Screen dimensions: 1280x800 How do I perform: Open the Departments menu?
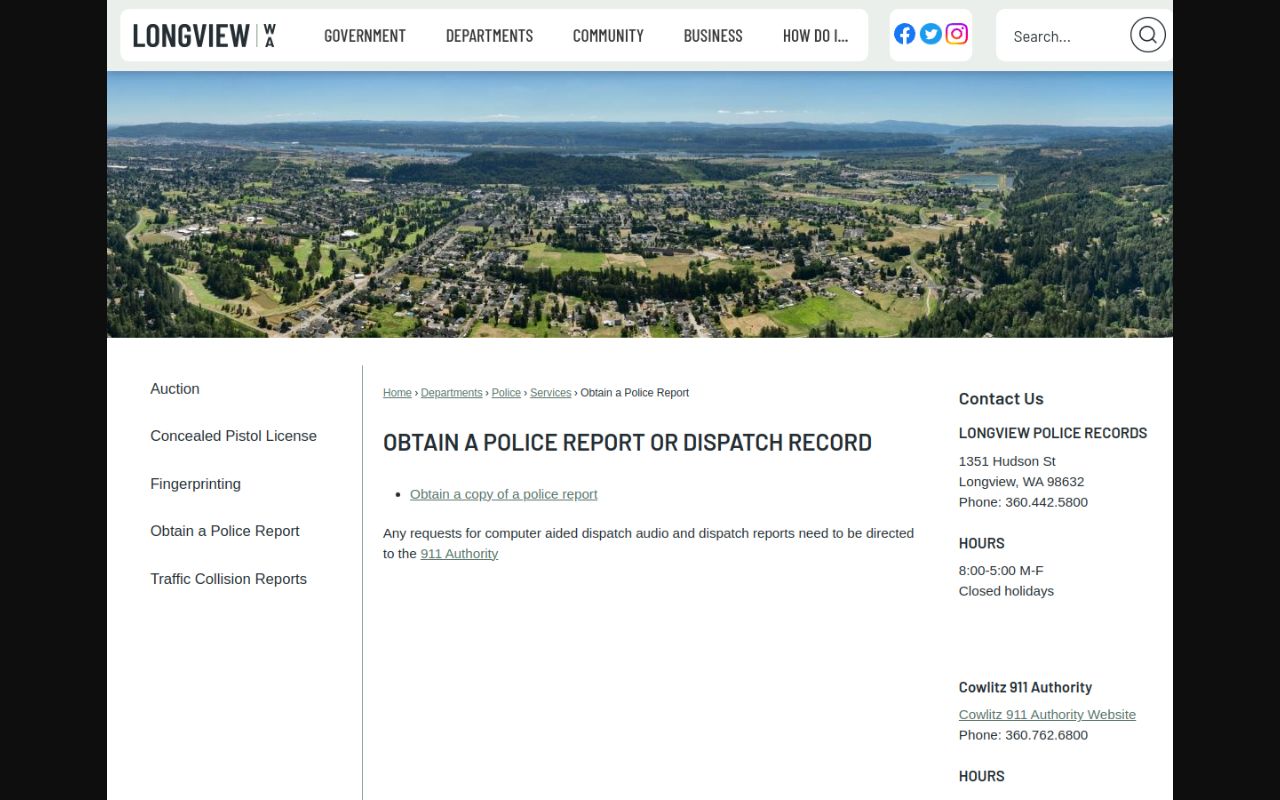pyautogui.click(x=489, y=35)
